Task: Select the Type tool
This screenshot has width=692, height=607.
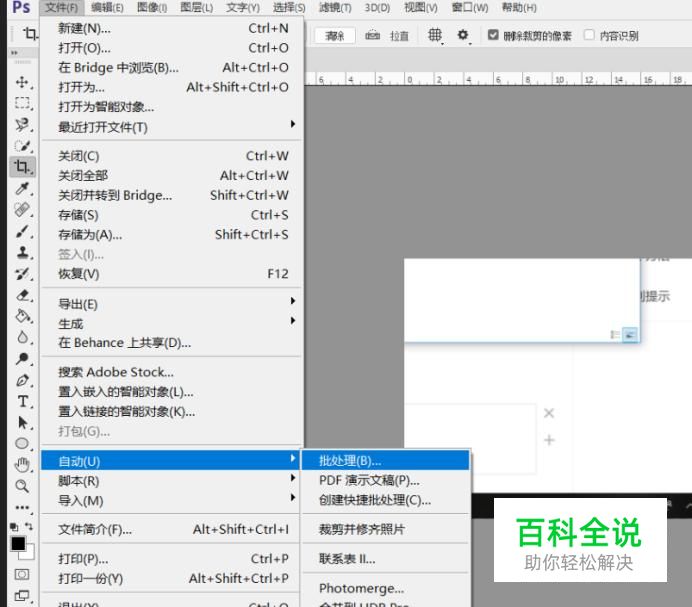Action: tap(22, 401)
